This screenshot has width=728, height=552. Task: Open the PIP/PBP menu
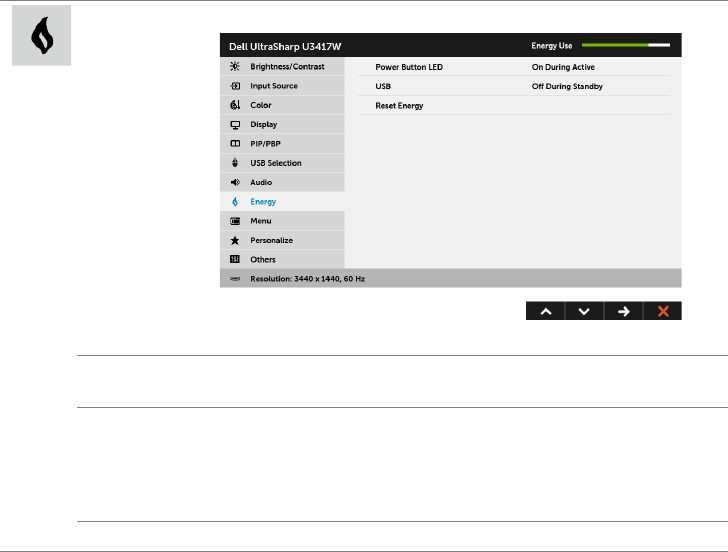click(282, 143)
